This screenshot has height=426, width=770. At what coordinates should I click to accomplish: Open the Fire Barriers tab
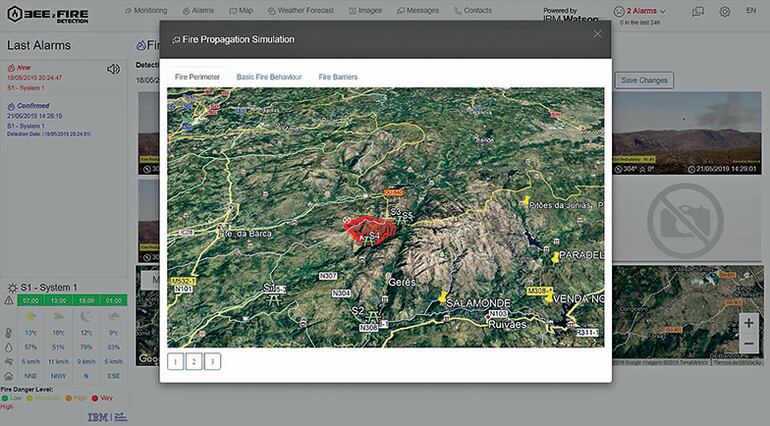click(338, 77)
